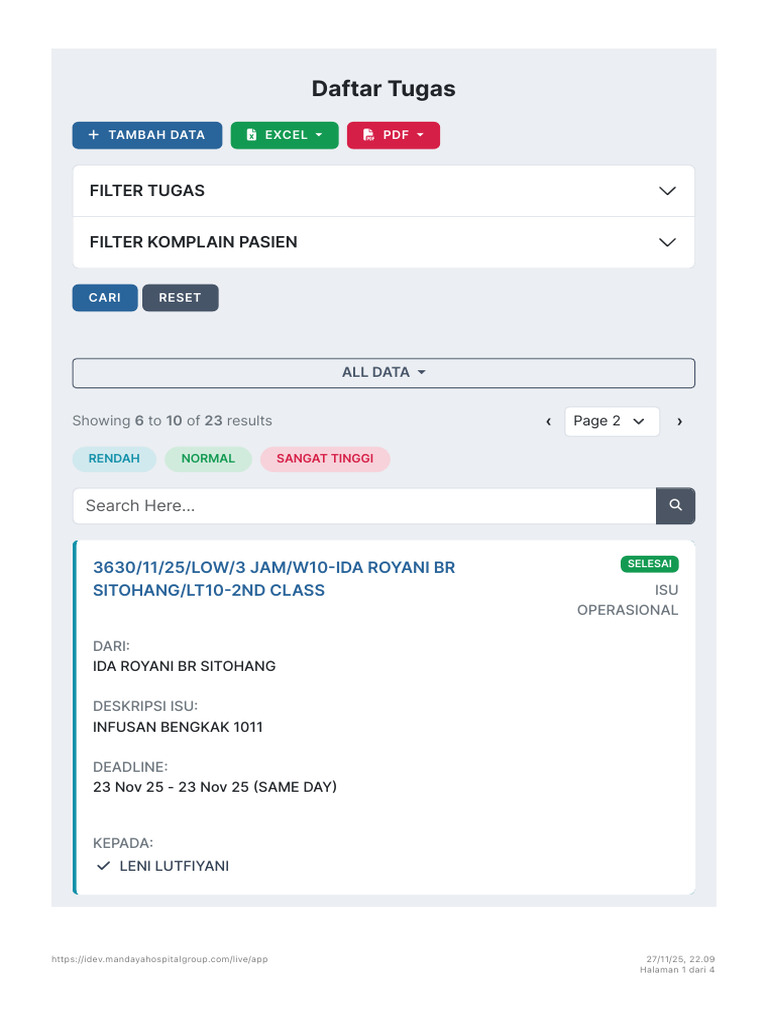Open the Page 2 selector
The image size is (768, 1024).
coord(612,421)
